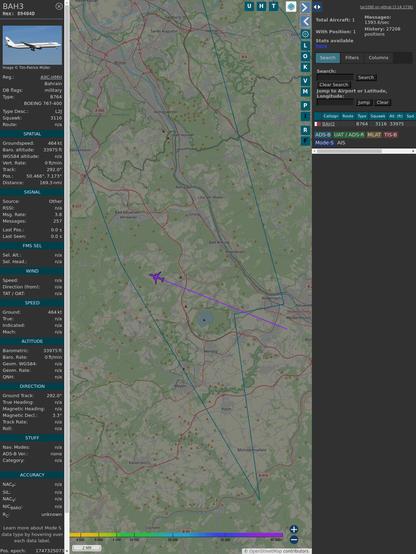Click the U map button
The height and width of the screenshot is (554, 416).
[x=249, y=6]
